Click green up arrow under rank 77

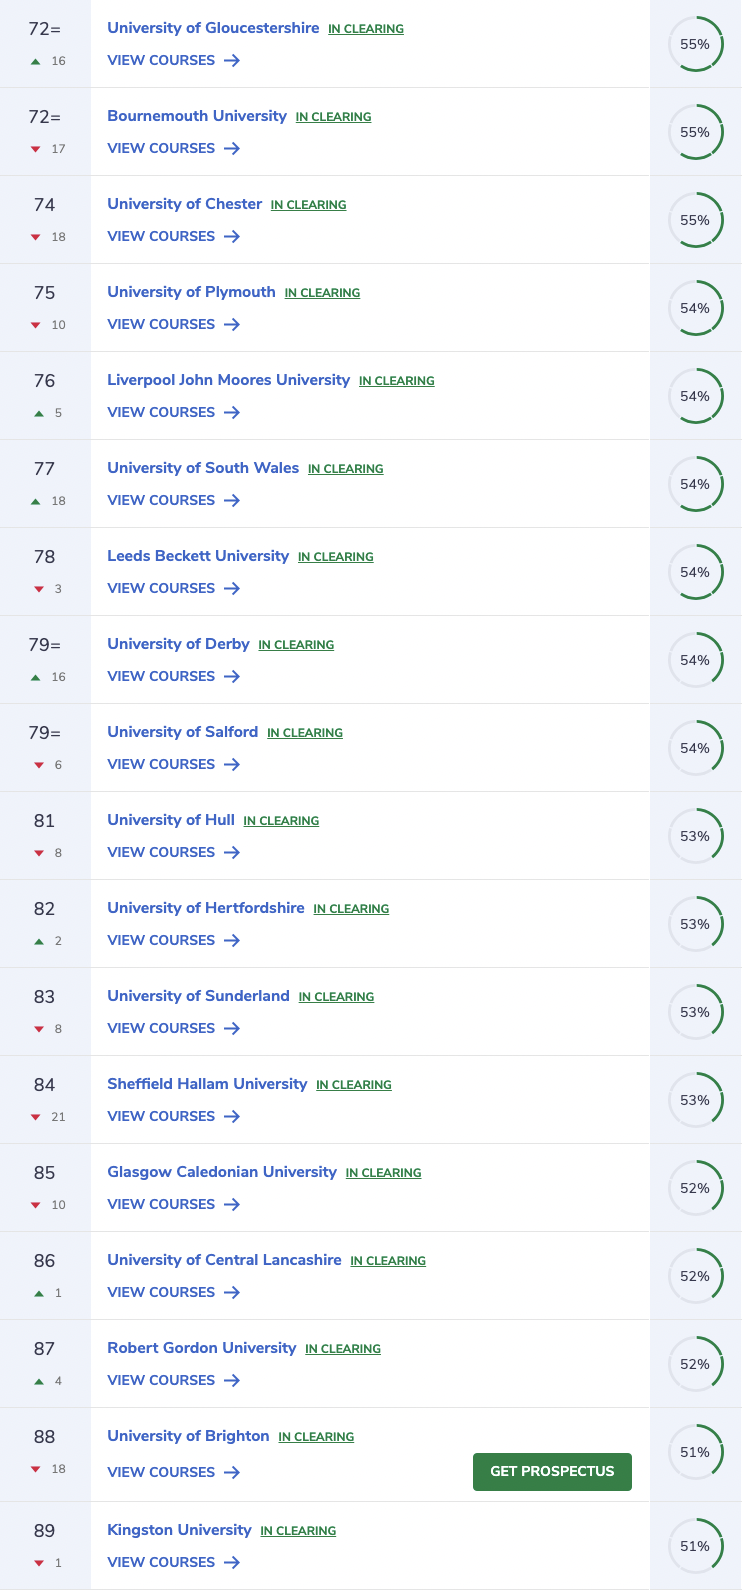point(36,501)
